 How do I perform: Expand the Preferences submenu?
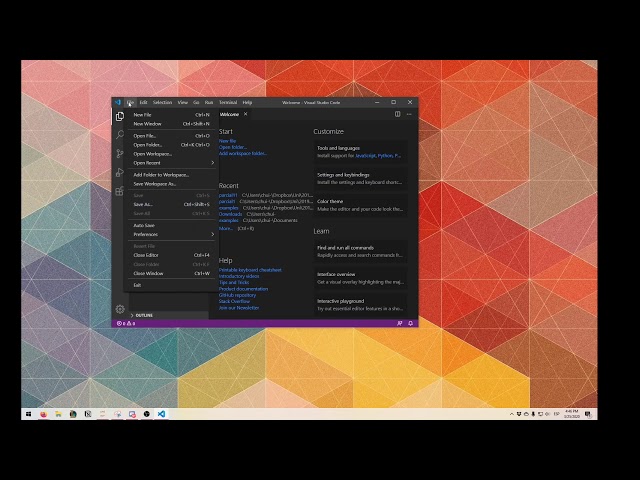[171, 234]
